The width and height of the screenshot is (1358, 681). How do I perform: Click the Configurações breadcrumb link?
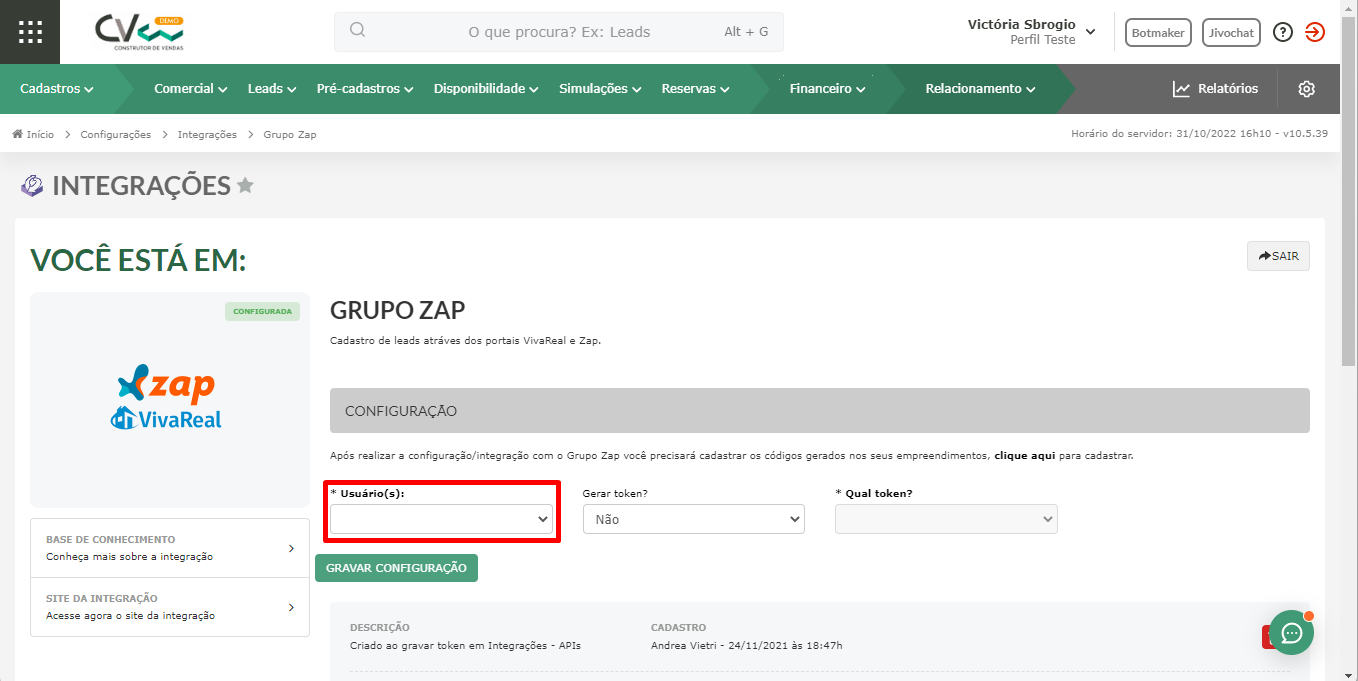(116, 134)
